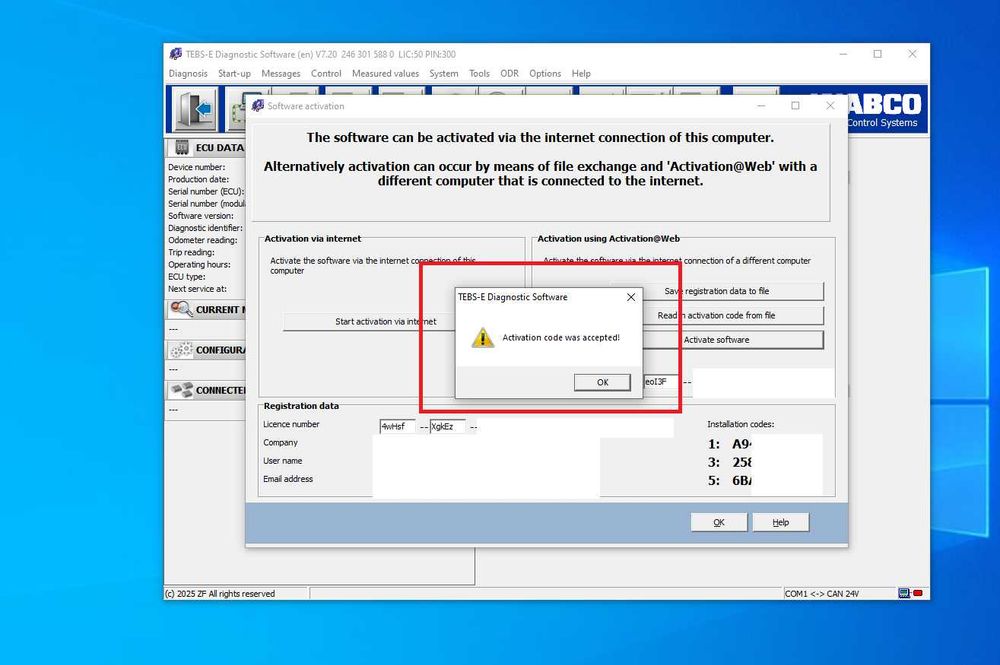
Task: Click the 'Email address' label
Action: click(x=288, y=479)
